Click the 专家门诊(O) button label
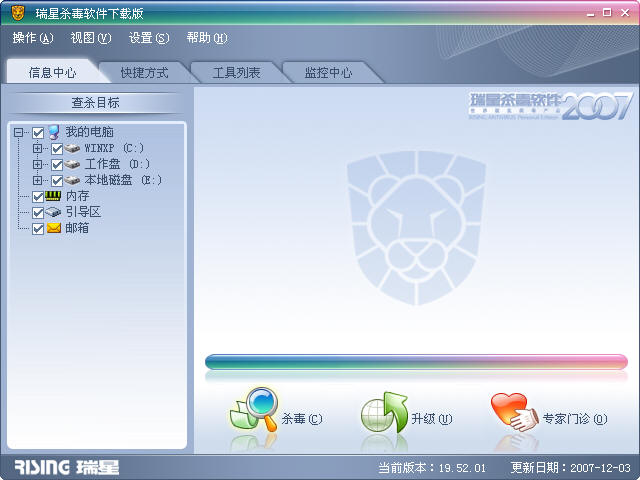Image resolution: width=640 pixels, height=480 pixels. pyautogui.click(x=574, y=419)
